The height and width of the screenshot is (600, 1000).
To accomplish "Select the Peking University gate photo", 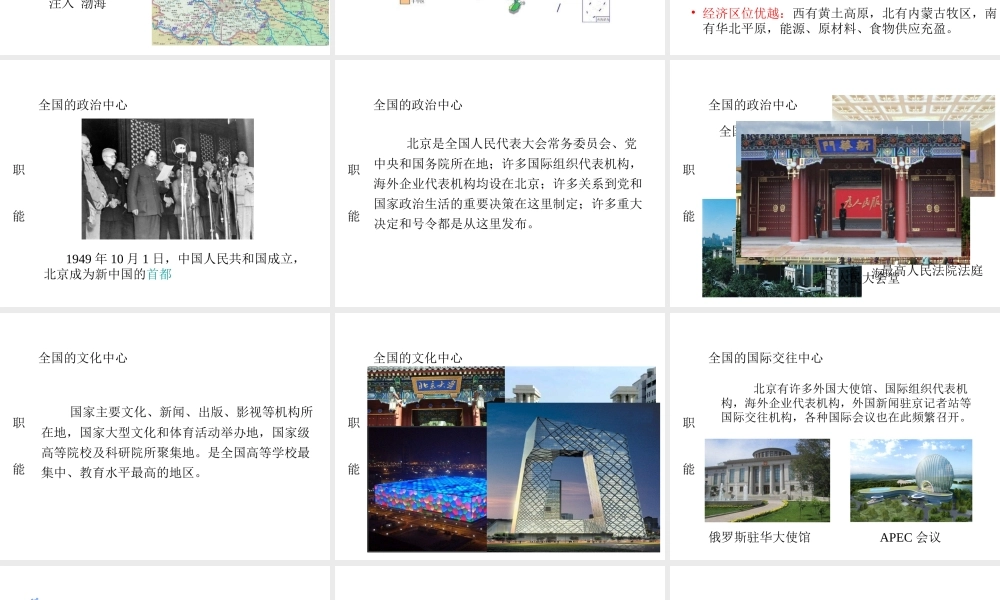I will tap(436, 397).
